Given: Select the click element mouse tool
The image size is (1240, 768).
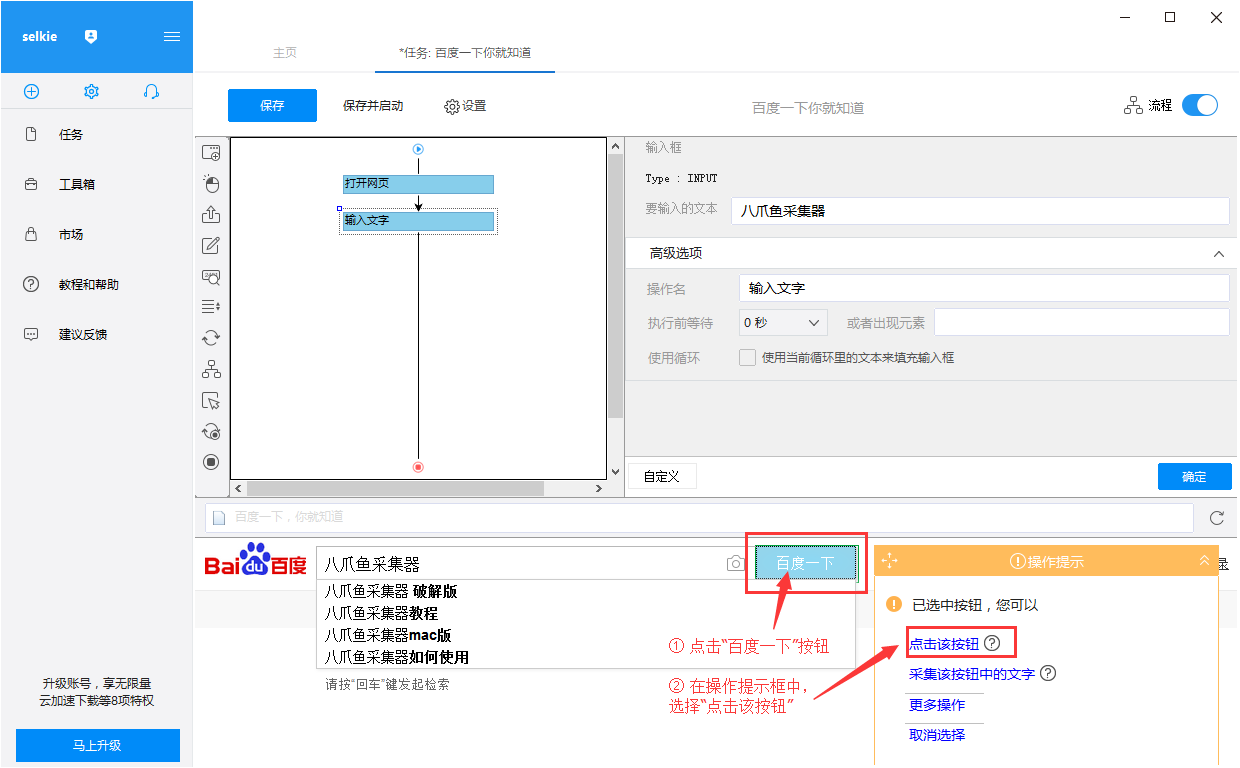Looking at the screenshot, I should click(211, 184).
